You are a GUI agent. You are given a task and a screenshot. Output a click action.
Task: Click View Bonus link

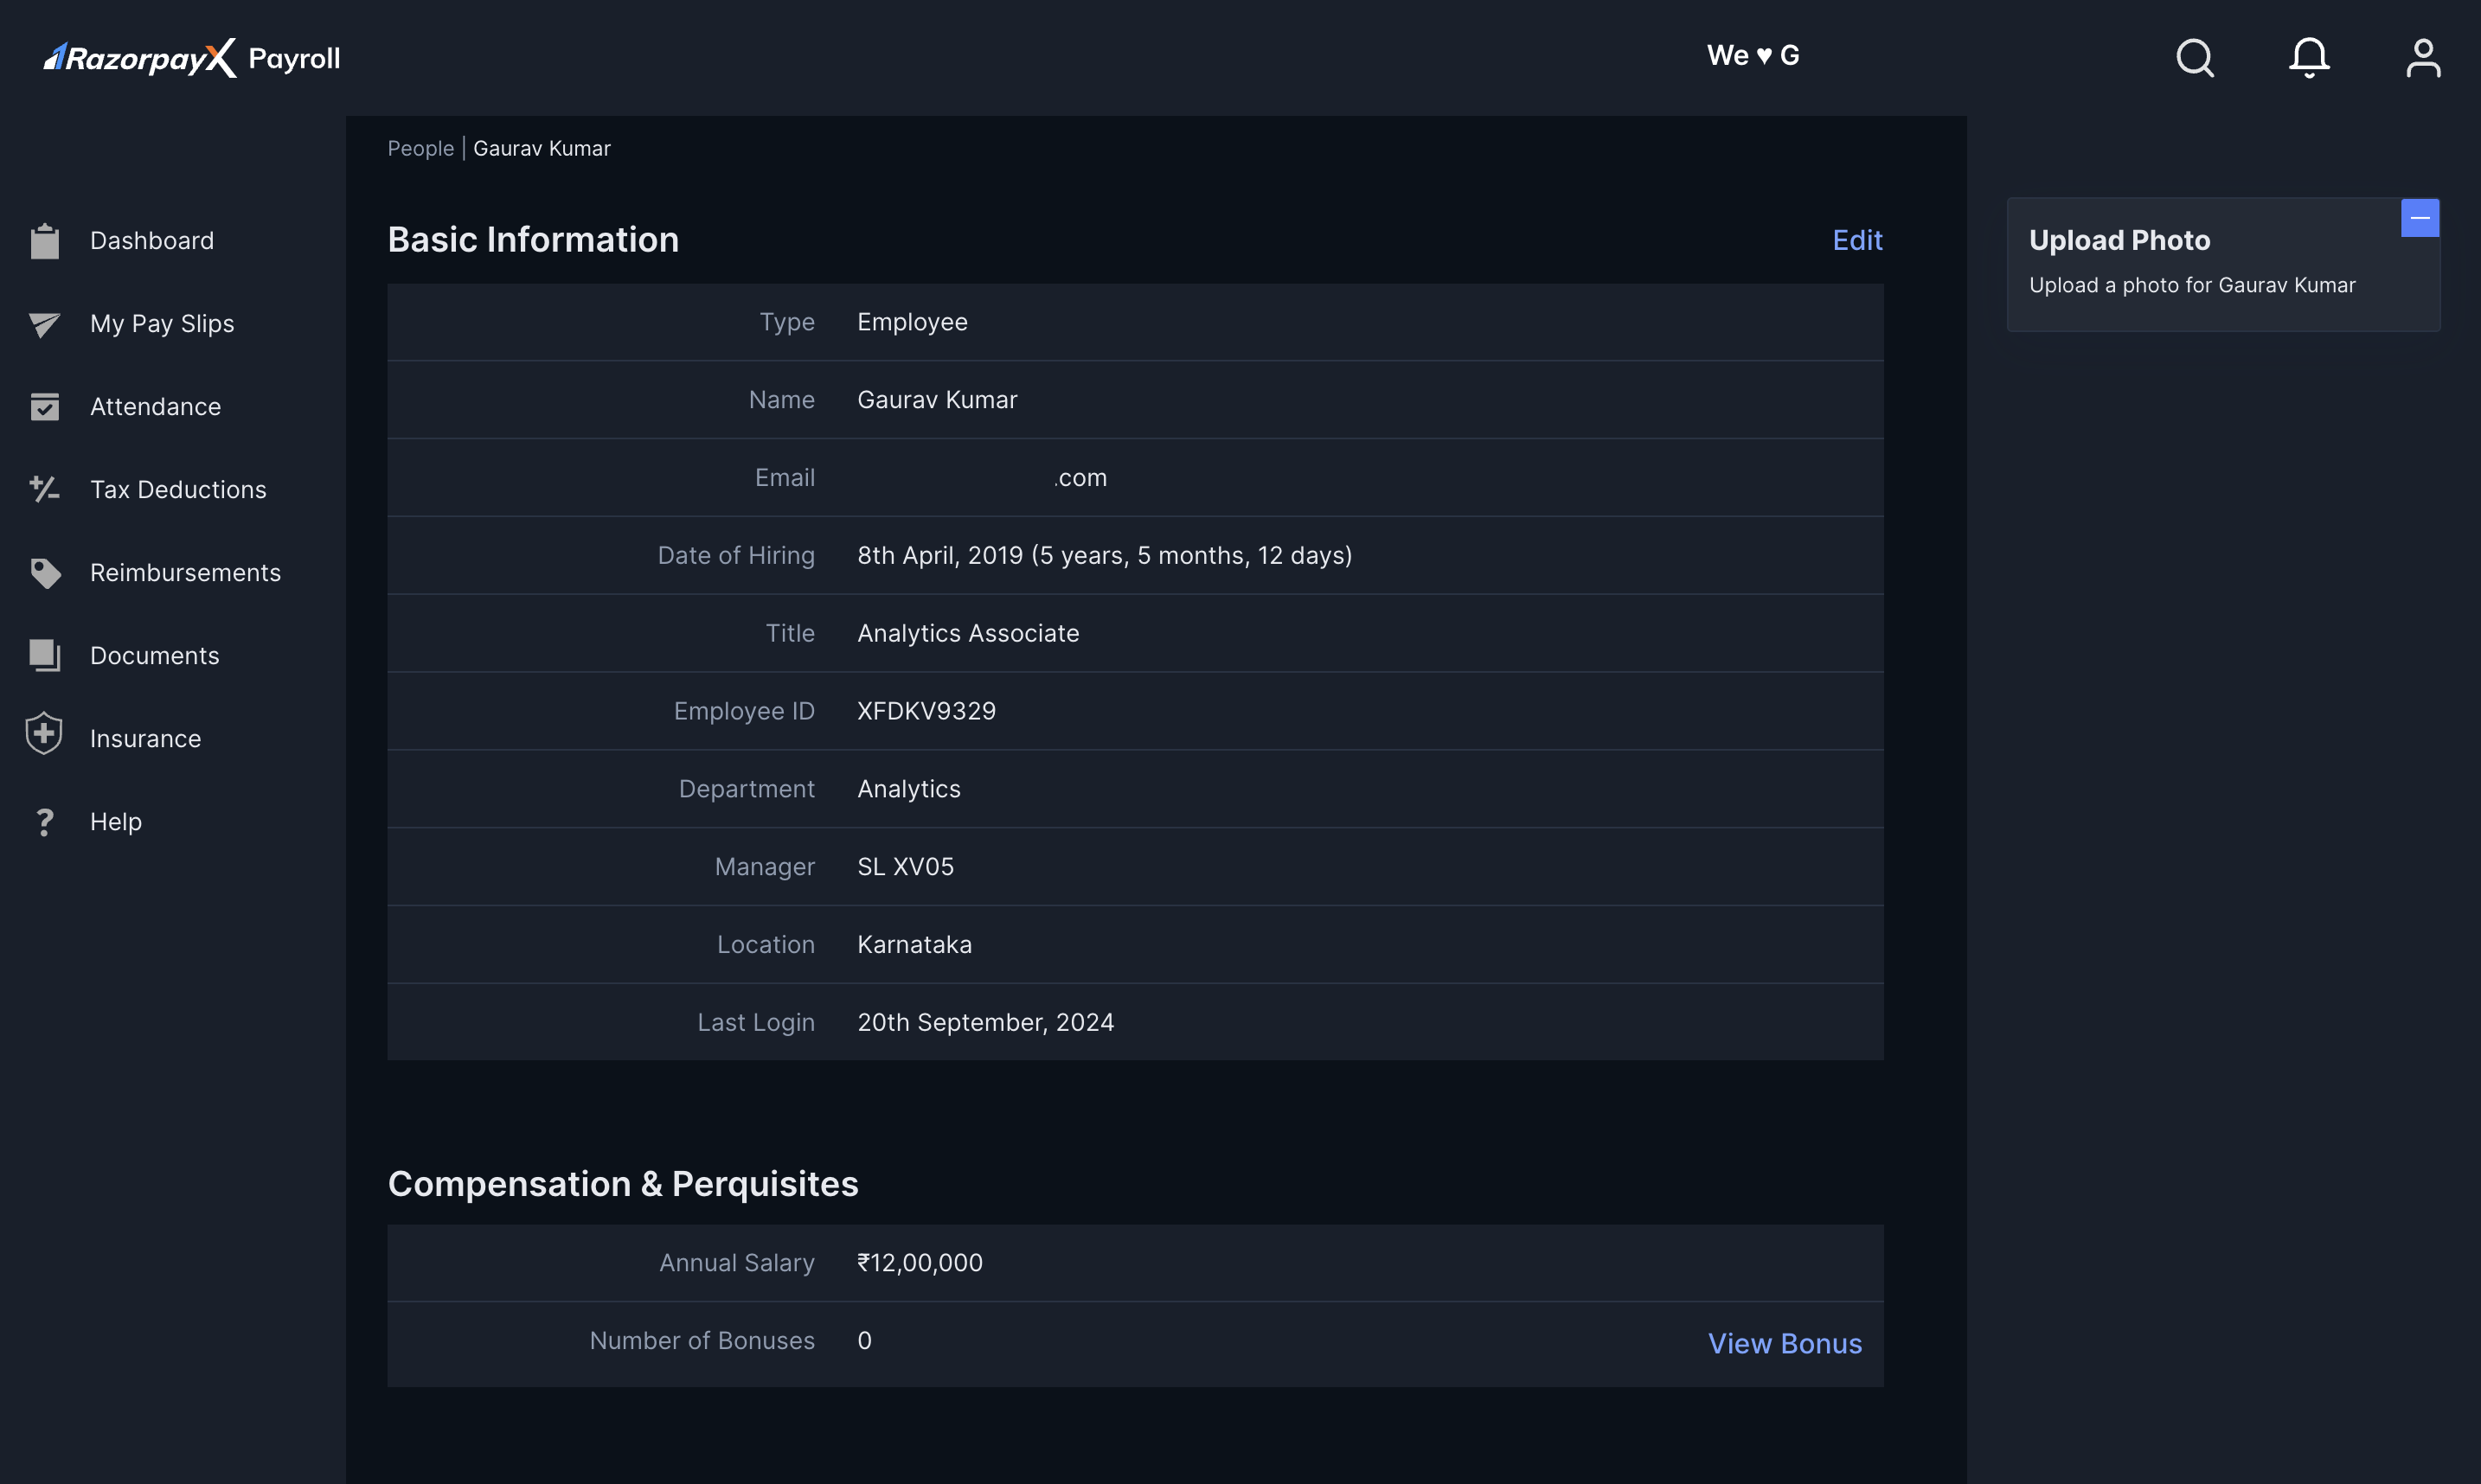click(1785, 1341)
